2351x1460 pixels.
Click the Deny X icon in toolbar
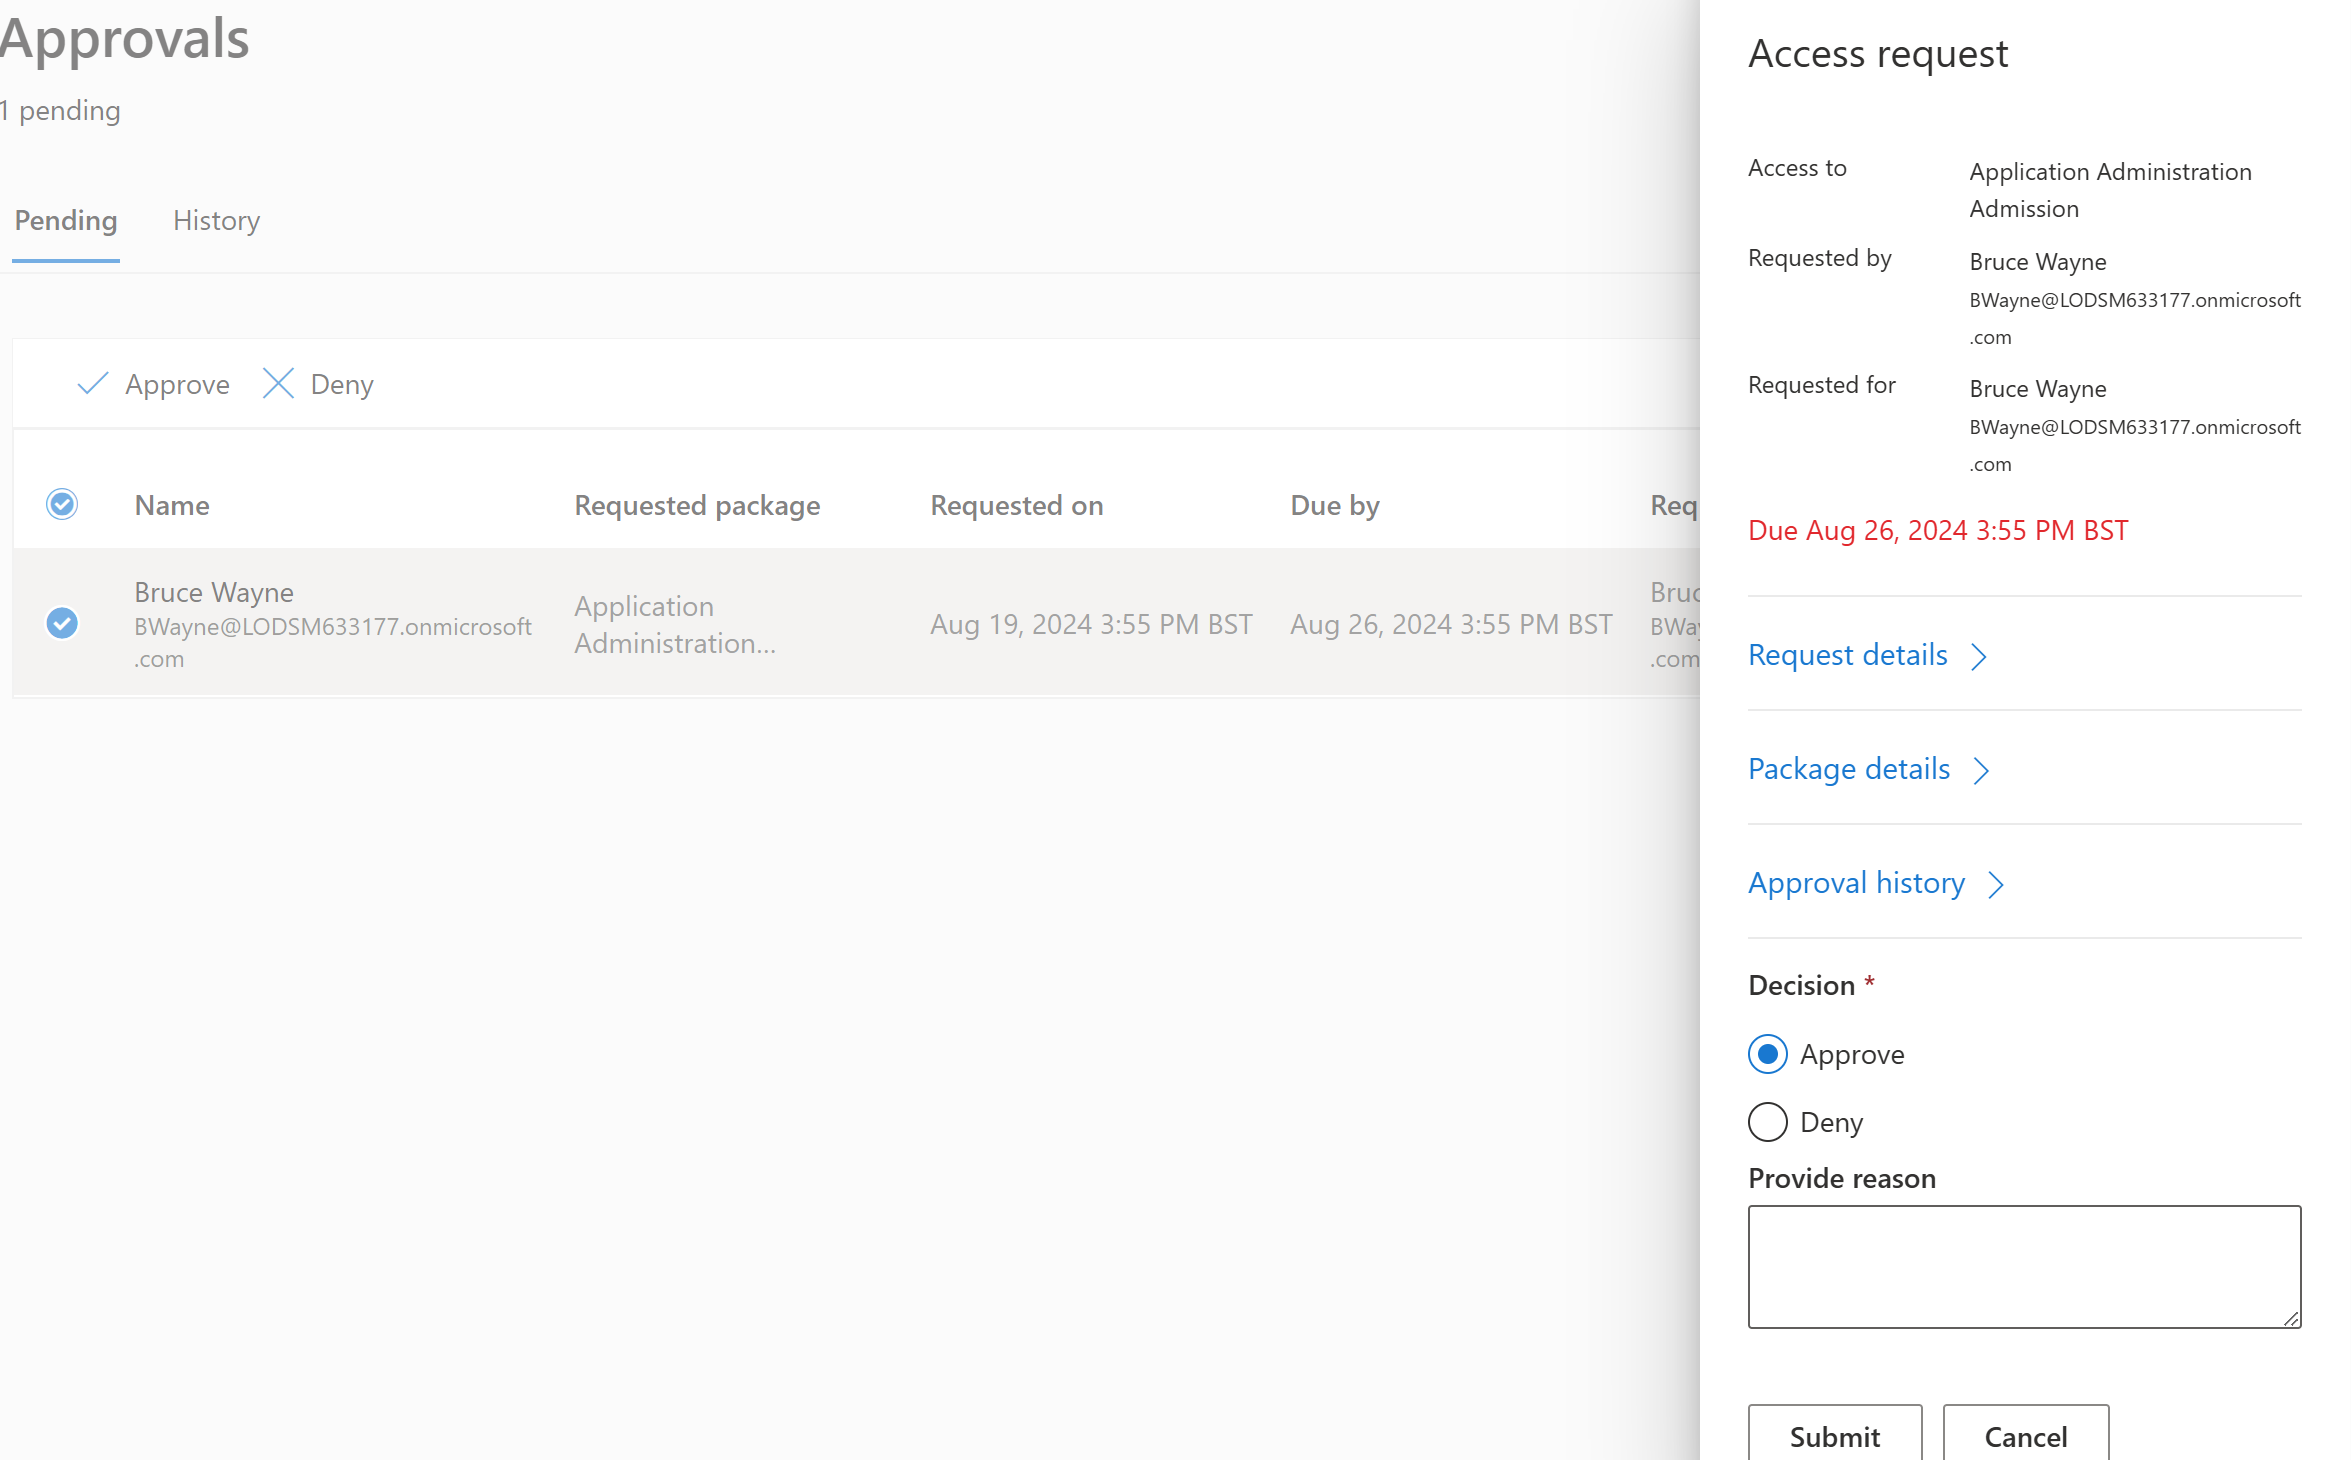pyautogui.click(x=278, y=384)
